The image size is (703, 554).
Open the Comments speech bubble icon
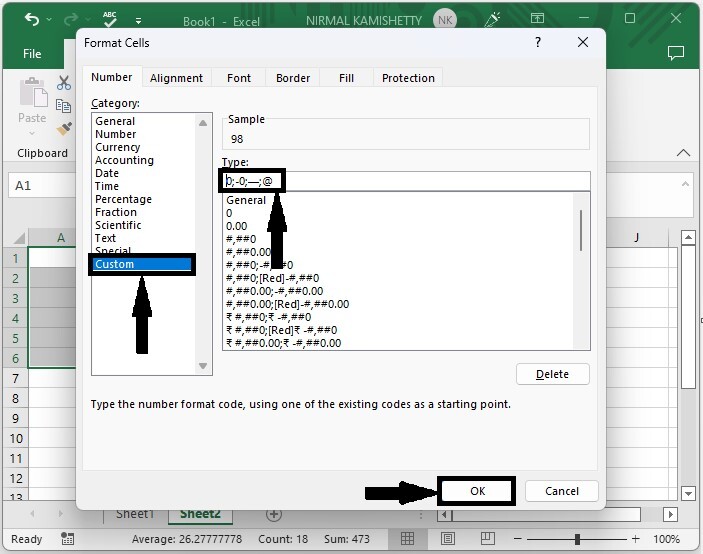pyautogui.click(x=676, y=53)
